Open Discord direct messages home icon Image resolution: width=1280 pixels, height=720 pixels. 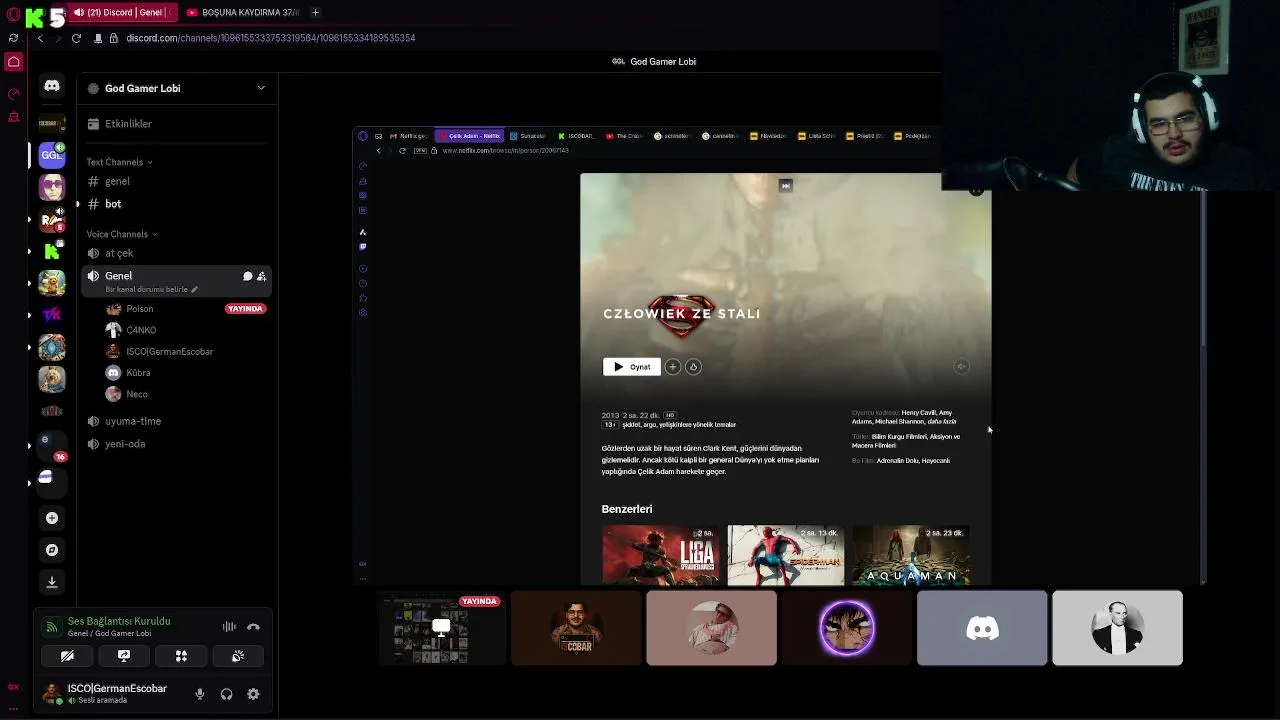(x=52, y=86)
